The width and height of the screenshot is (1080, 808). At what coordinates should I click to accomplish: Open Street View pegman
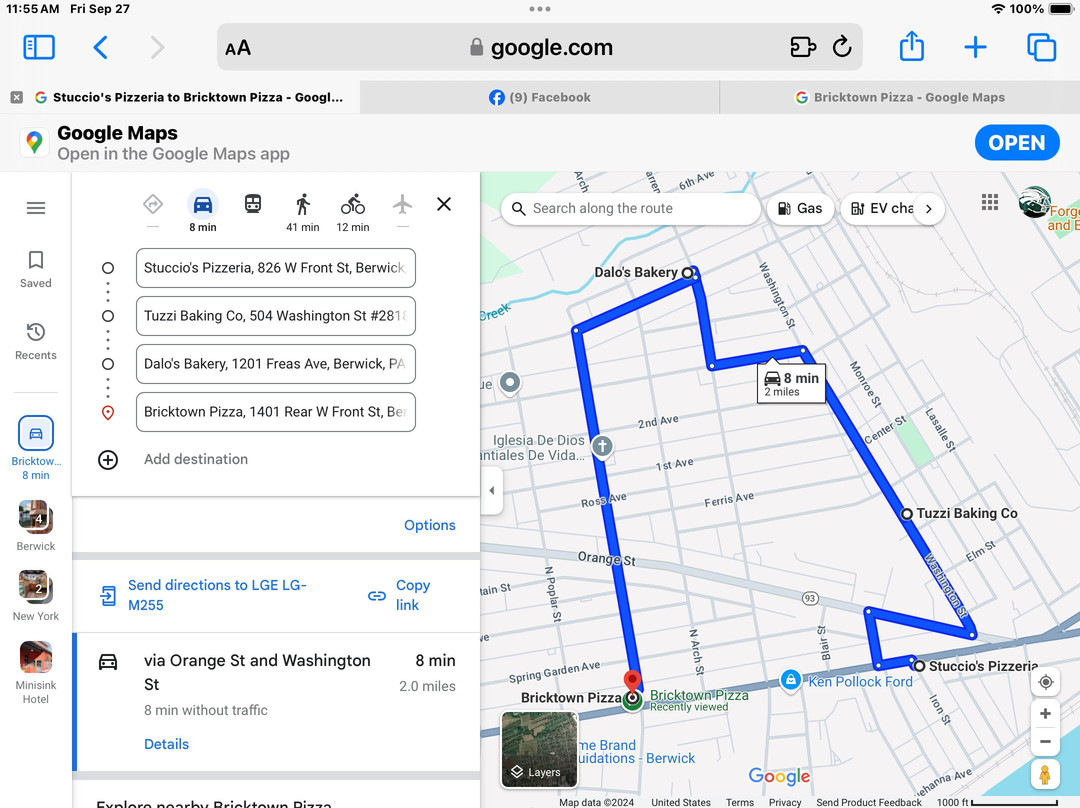coord(1045,774)
